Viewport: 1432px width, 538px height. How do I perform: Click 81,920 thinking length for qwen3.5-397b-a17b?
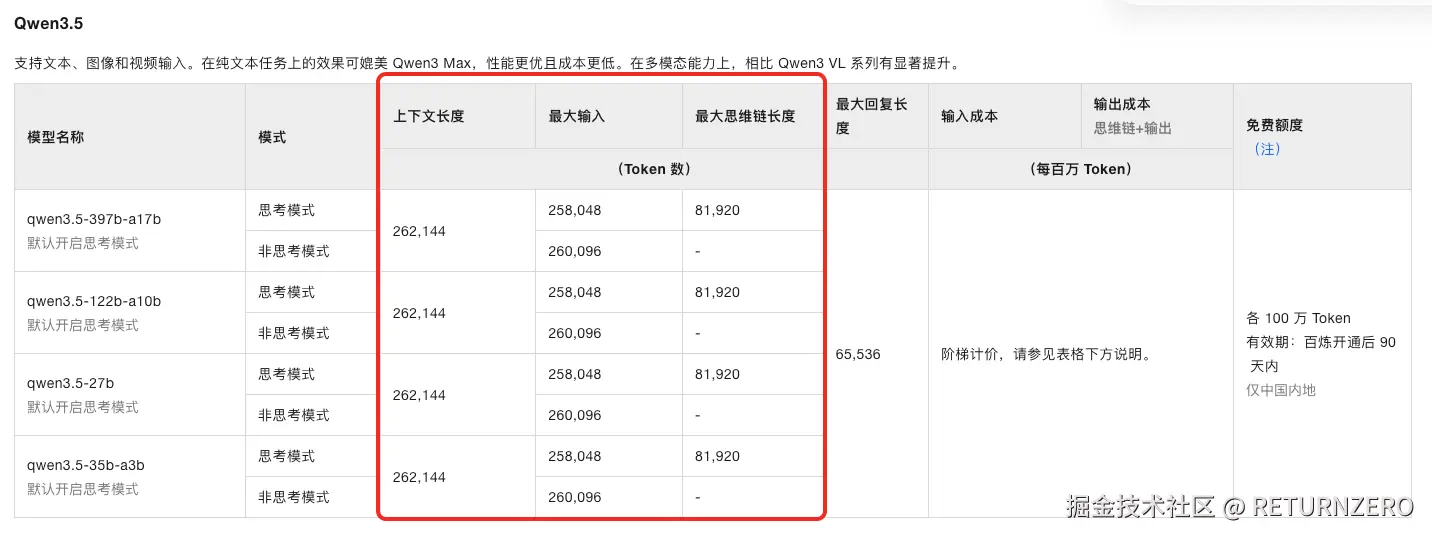718,210
